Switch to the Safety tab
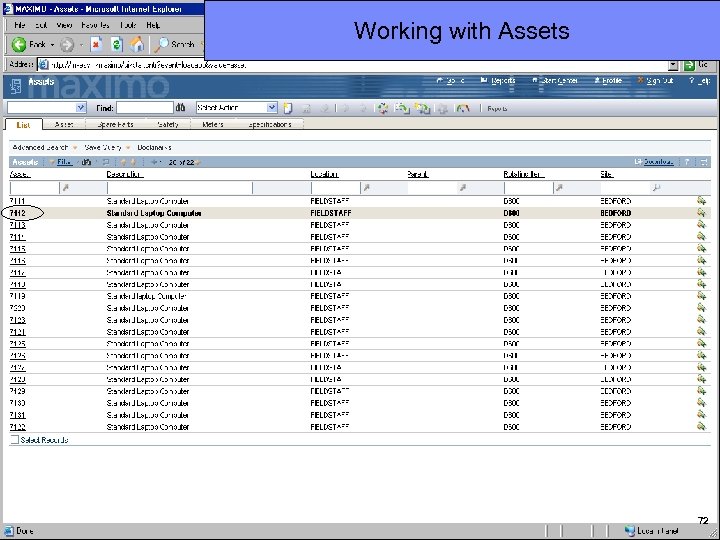The width and height of the screenshot is (720, 540). tap(168, 124)
